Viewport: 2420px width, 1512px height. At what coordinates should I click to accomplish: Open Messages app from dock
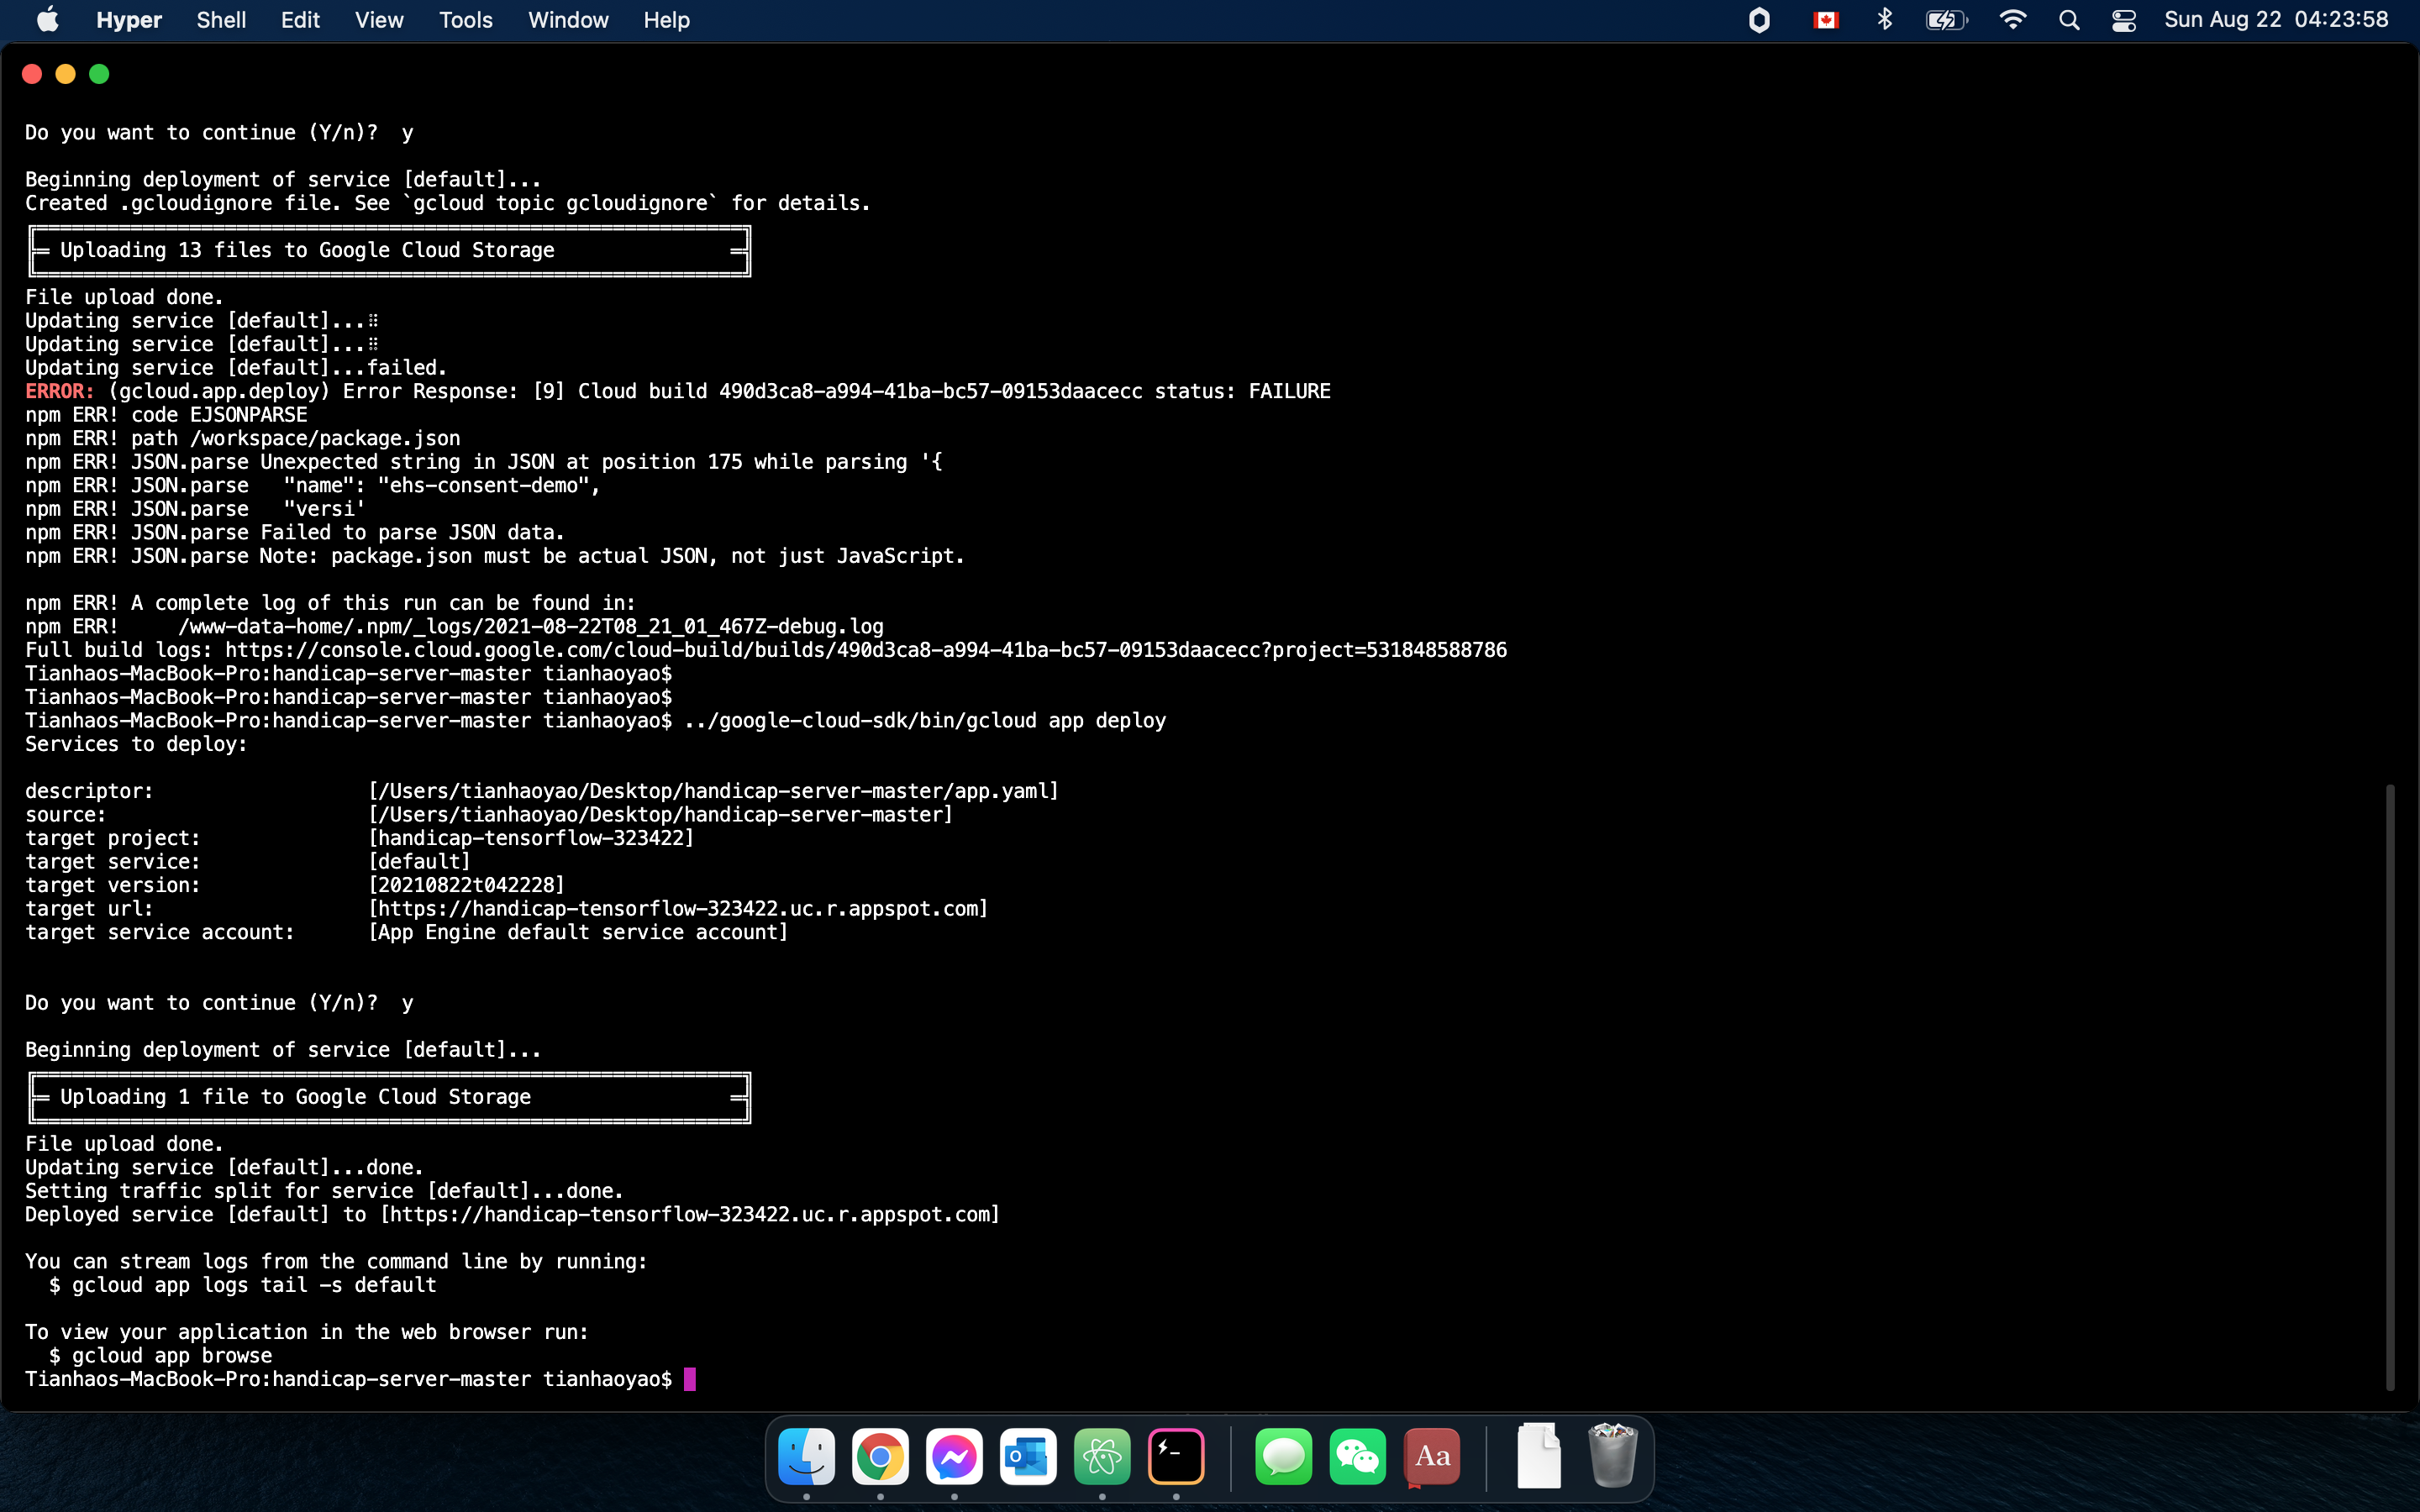(1284, 1456)
